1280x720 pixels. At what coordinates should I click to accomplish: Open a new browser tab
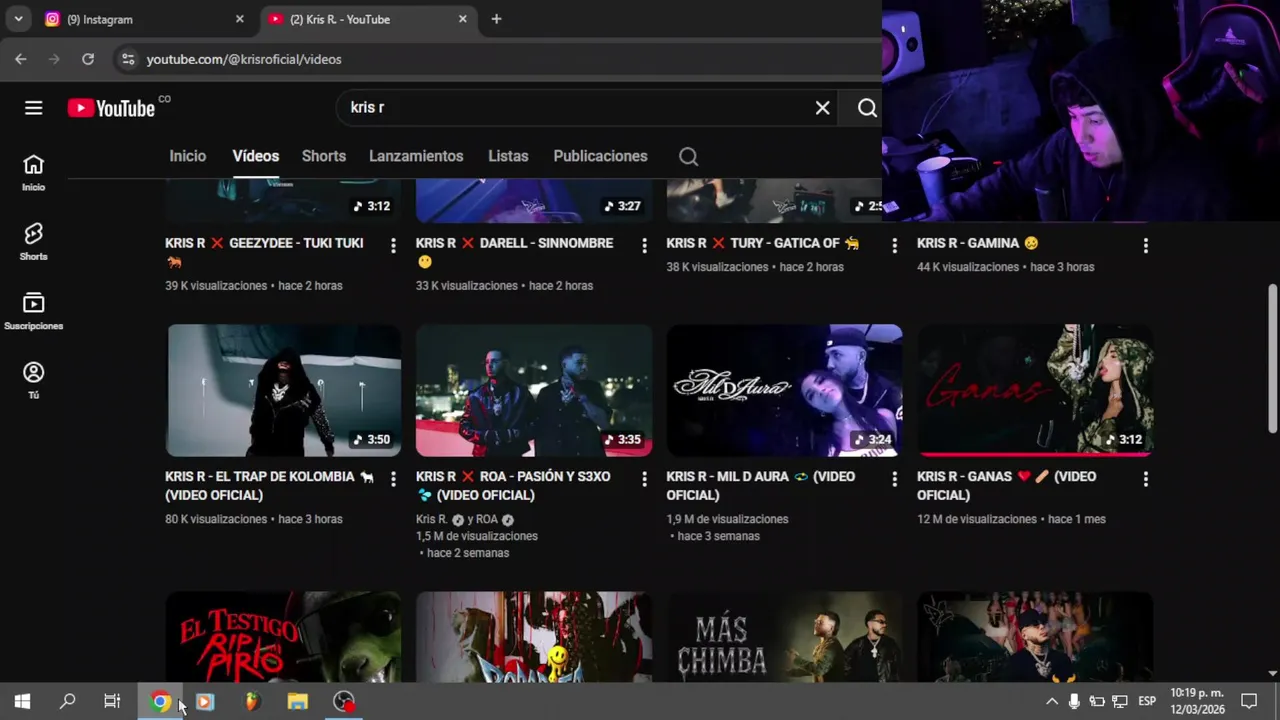496,19
